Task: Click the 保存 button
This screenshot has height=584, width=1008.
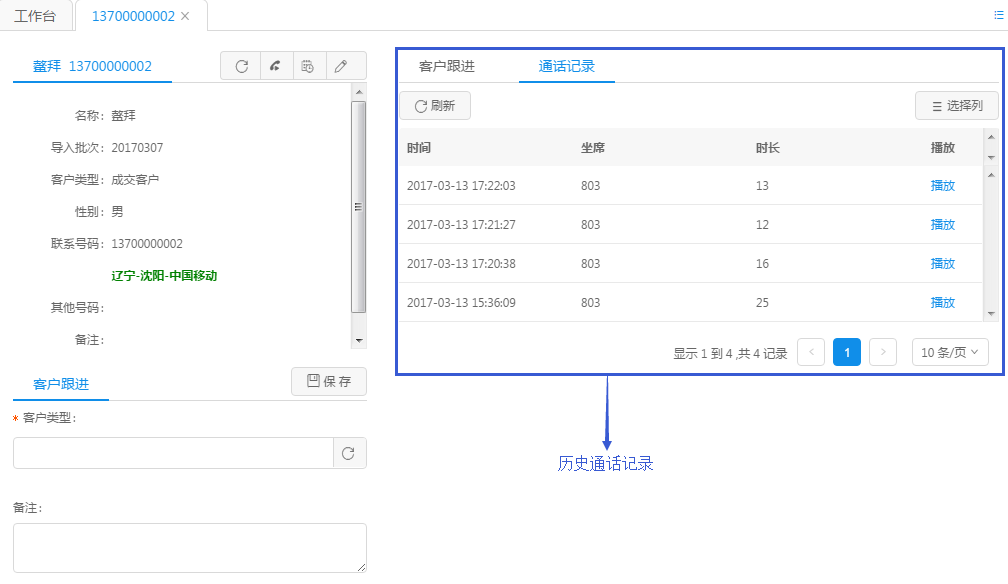Action: (329, 382)
